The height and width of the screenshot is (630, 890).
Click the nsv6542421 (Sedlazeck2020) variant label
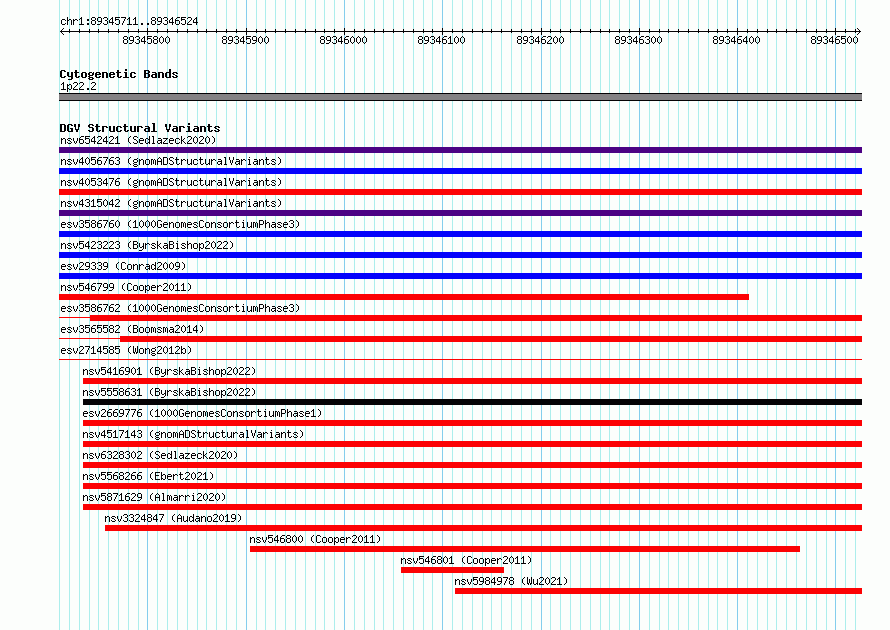[138, 140]
